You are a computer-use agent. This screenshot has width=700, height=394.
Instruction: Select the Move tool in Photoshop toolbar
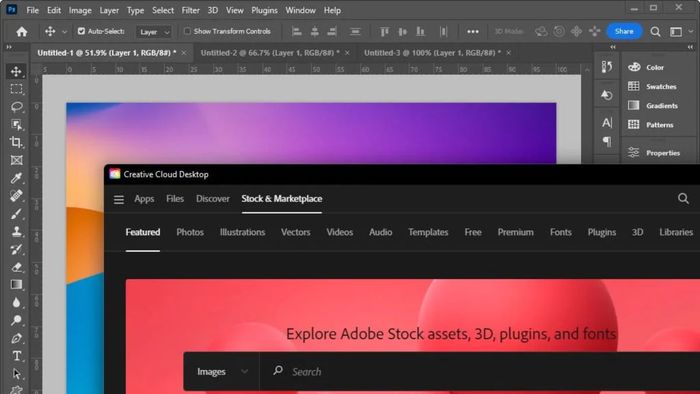coord(17,71)
